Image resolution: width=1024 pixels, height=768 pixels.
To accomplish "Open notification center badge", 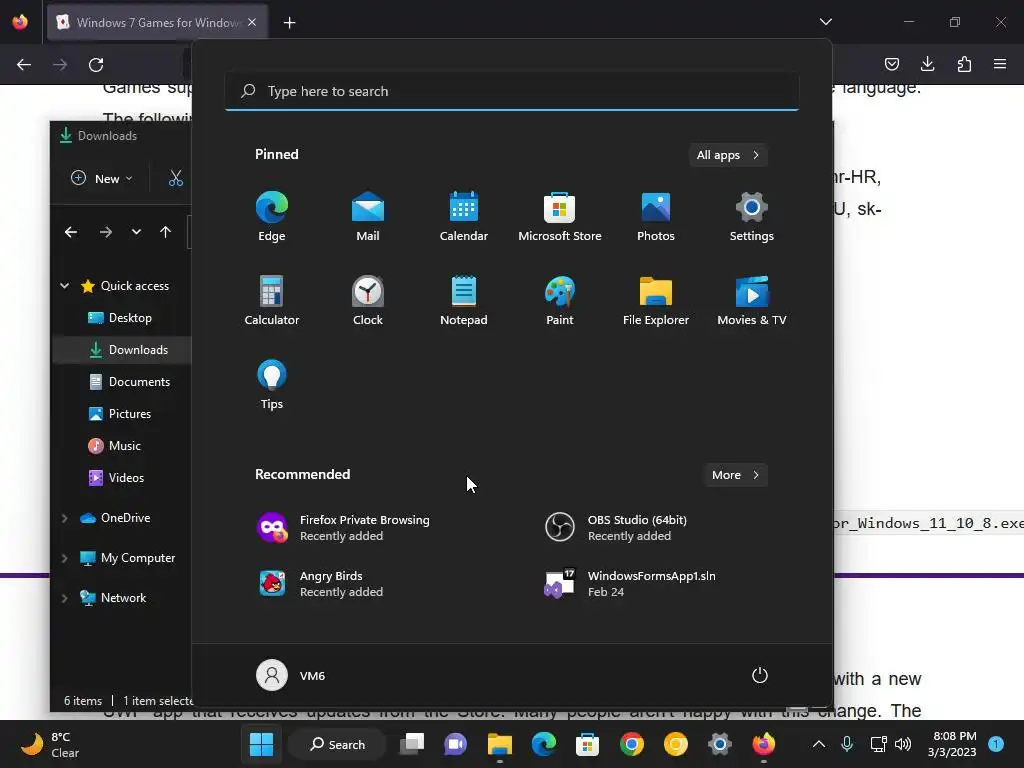I will [x=996, y=744].
